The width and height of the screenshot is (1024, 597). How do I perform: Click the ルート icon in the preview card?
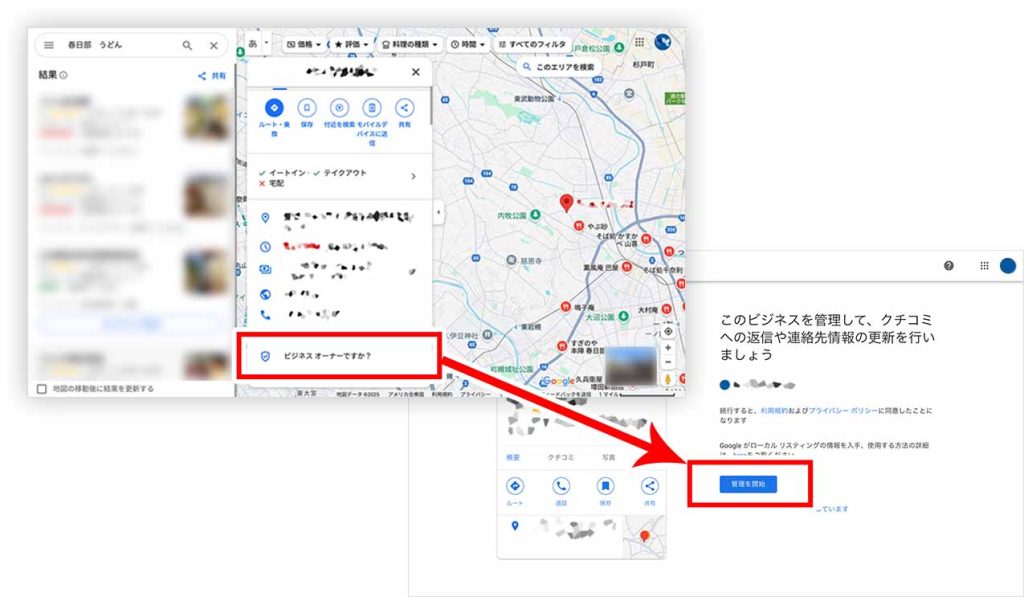515,486
